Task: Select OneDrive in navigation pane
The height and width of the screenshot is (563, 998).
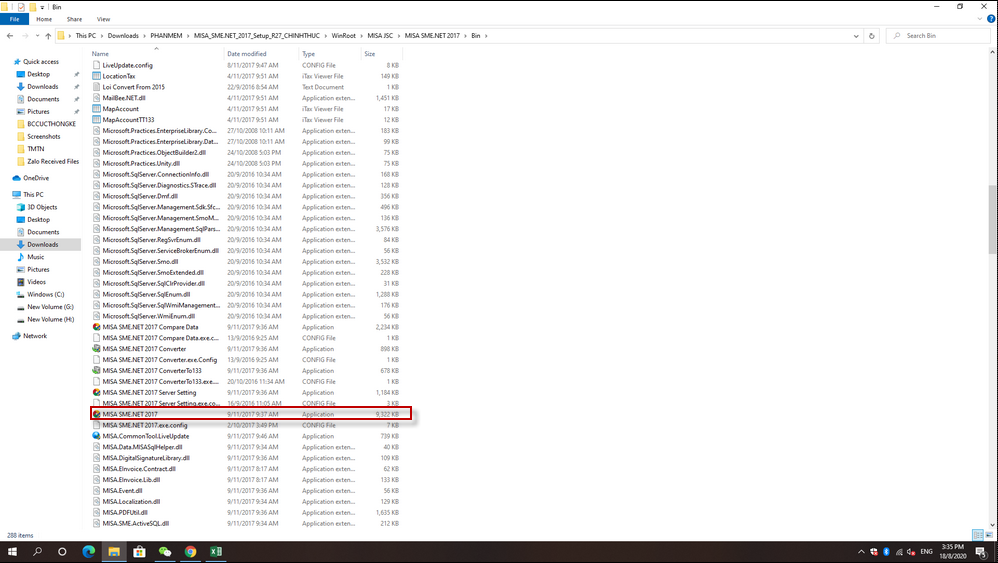Action: click(36, 178)
